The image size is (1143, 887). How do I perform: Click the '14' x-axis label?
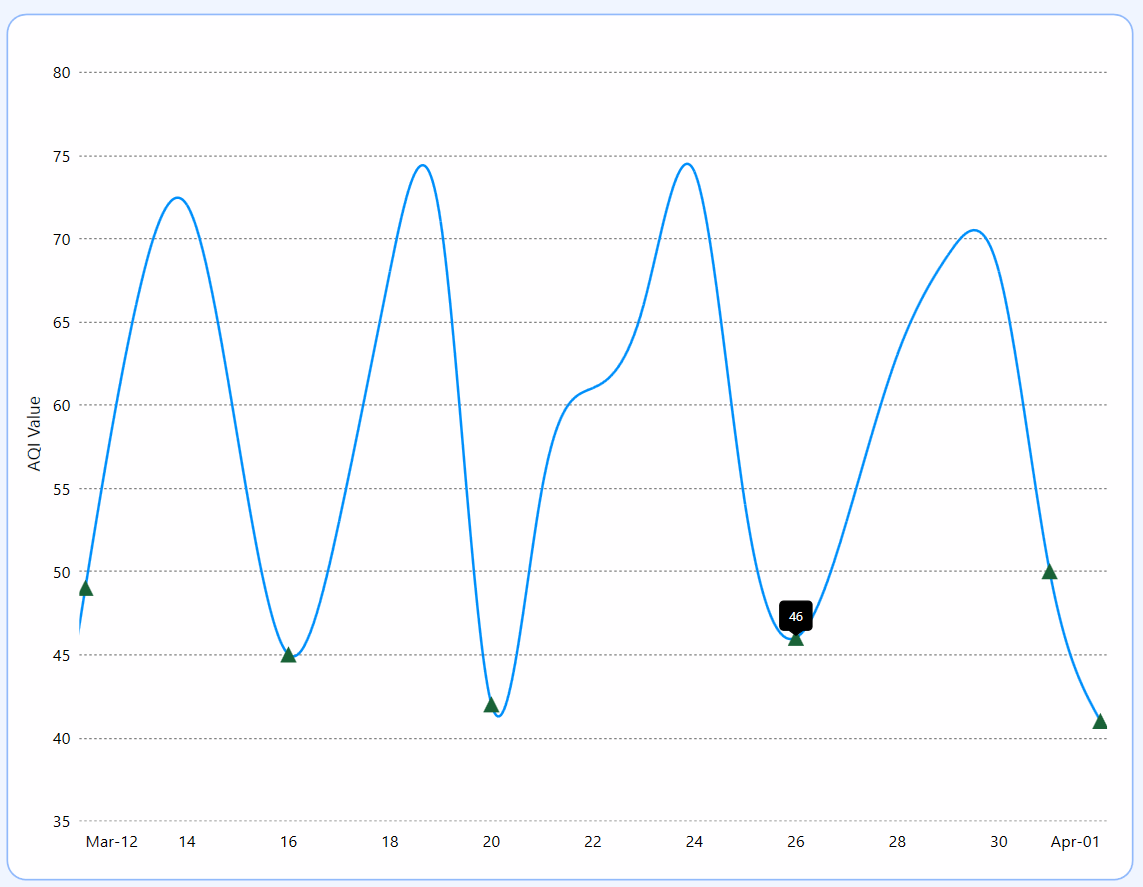[x=187, y=842]
